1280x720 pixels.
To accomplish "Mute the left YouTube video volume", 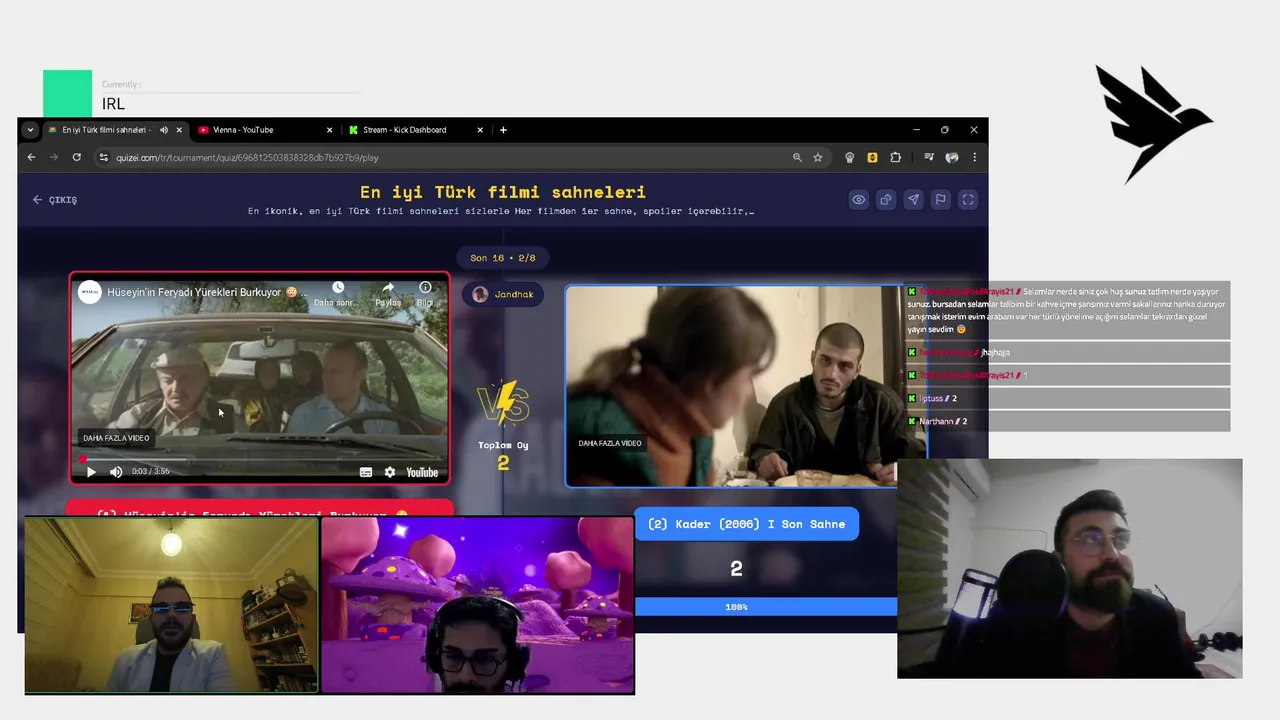I will 116,472.
